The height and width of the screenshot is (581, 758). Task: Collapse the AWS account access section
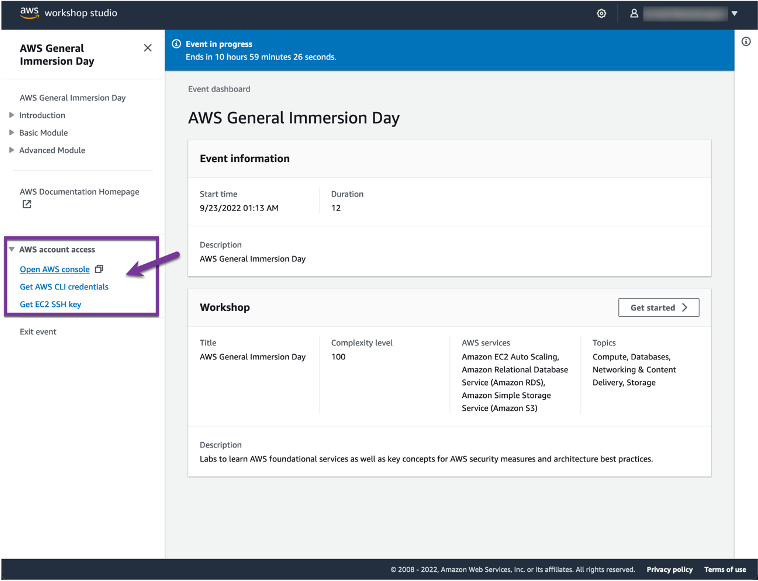(11, 249)
